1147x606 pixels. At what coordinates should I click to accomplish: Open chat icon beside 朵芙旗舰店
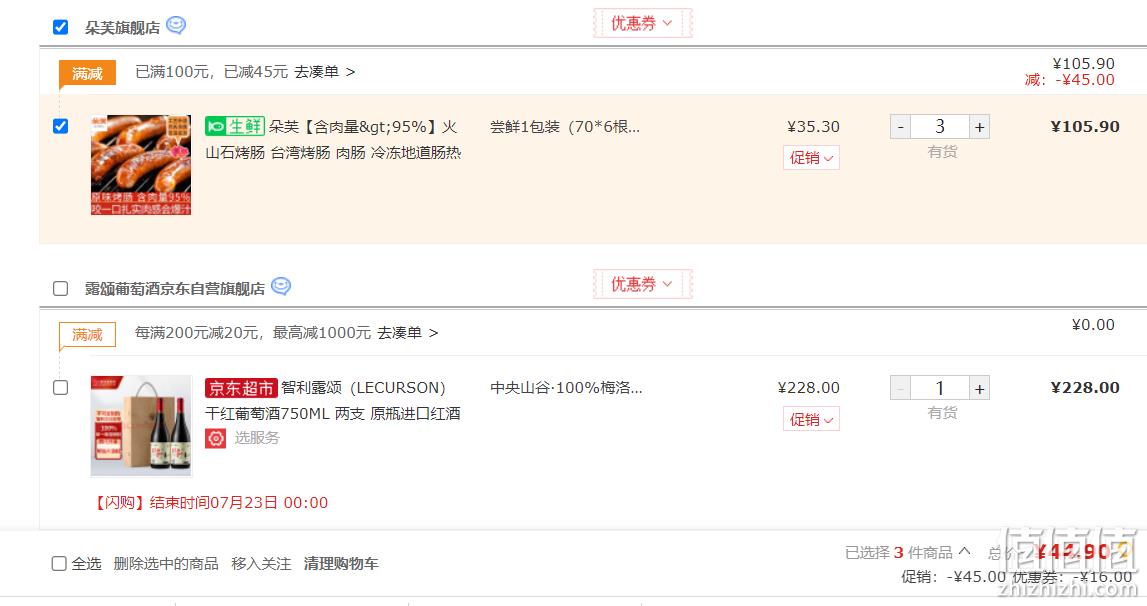[x=176, y=26]
